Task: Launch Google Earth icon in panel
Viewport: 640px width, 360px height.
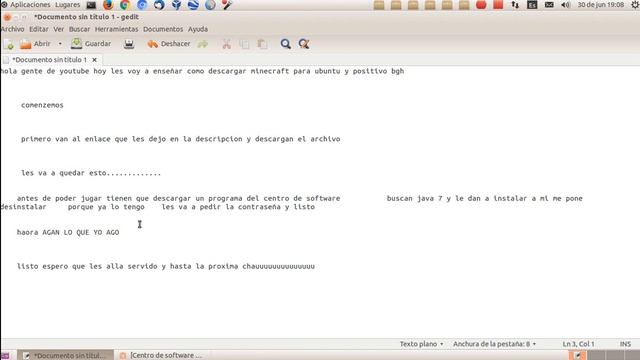Action: (x=193, y=5)
